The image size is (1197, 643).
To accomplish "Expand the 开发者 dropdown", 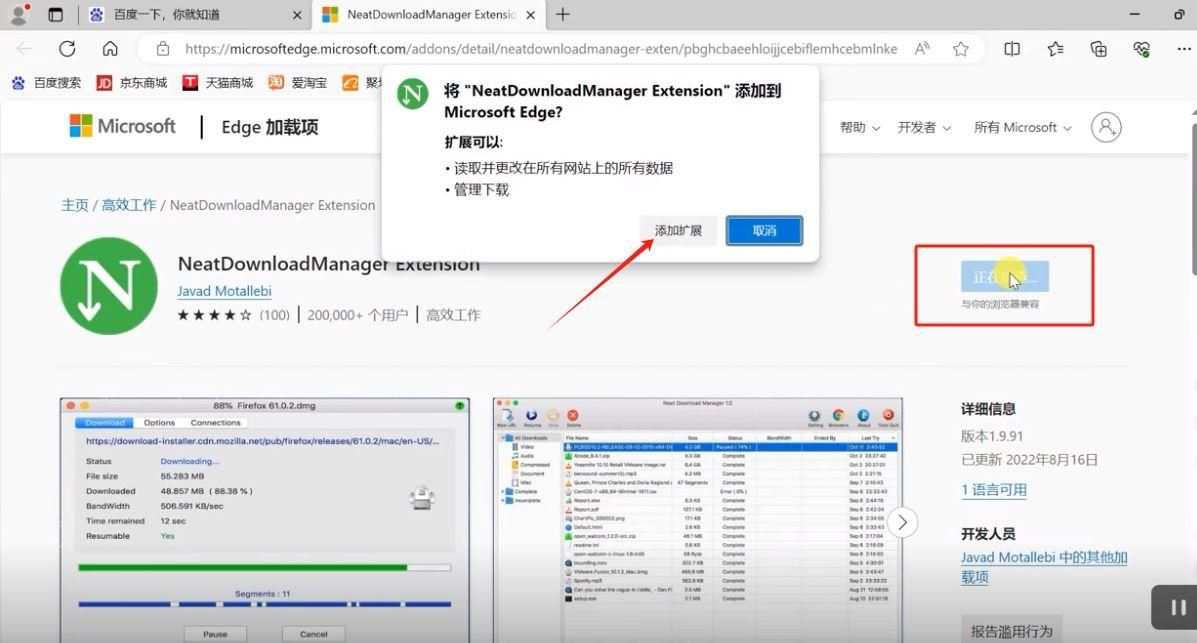I will pos(924,128).
